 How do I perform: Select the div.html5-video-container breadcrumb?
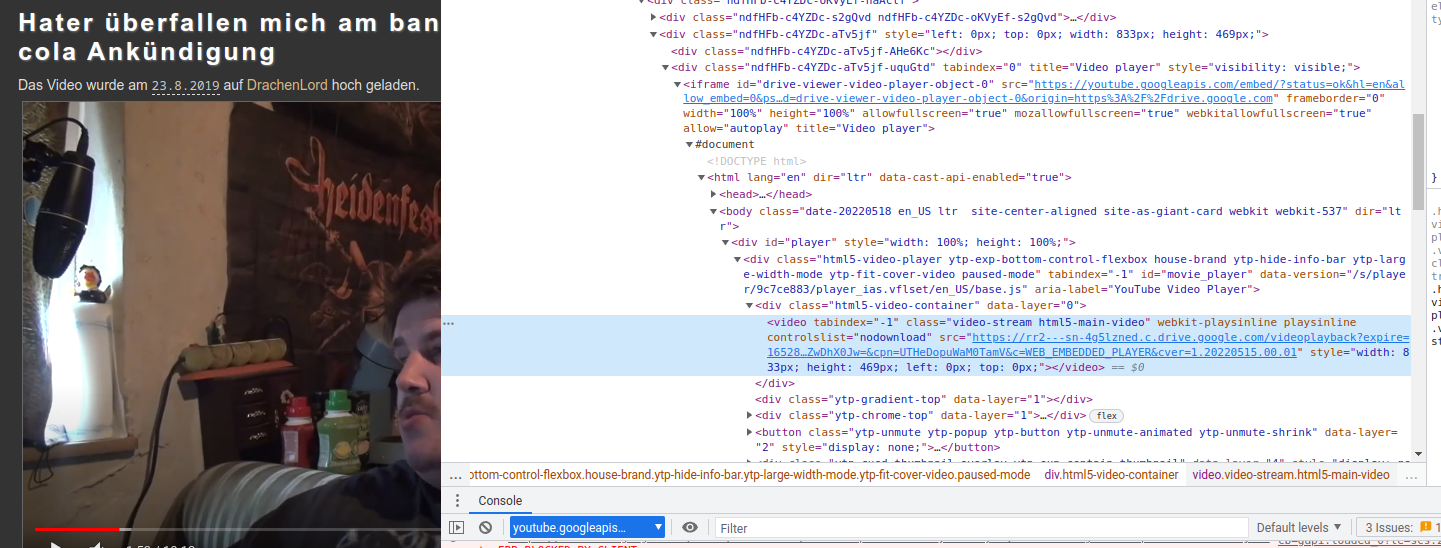[x=1111, y=475]
